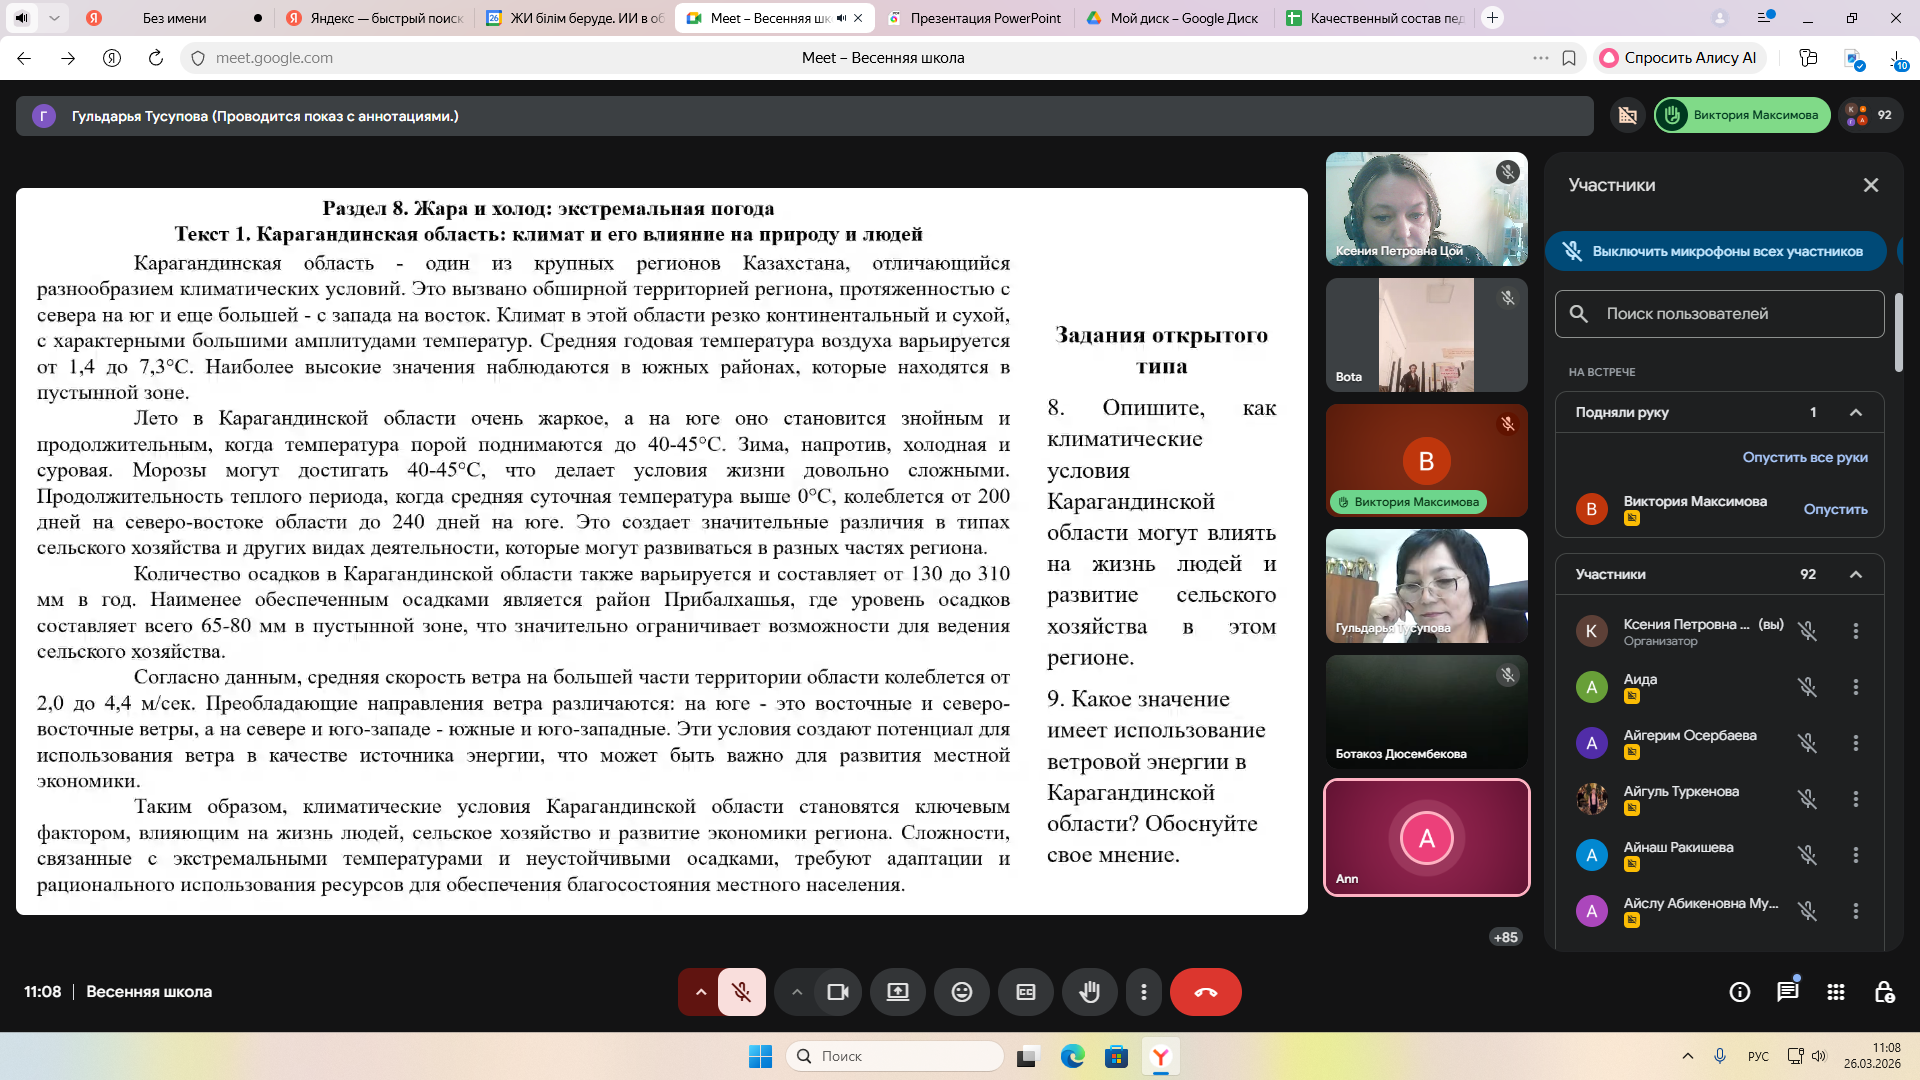Toggle the crossed-out microphone button

pos(741,992)
